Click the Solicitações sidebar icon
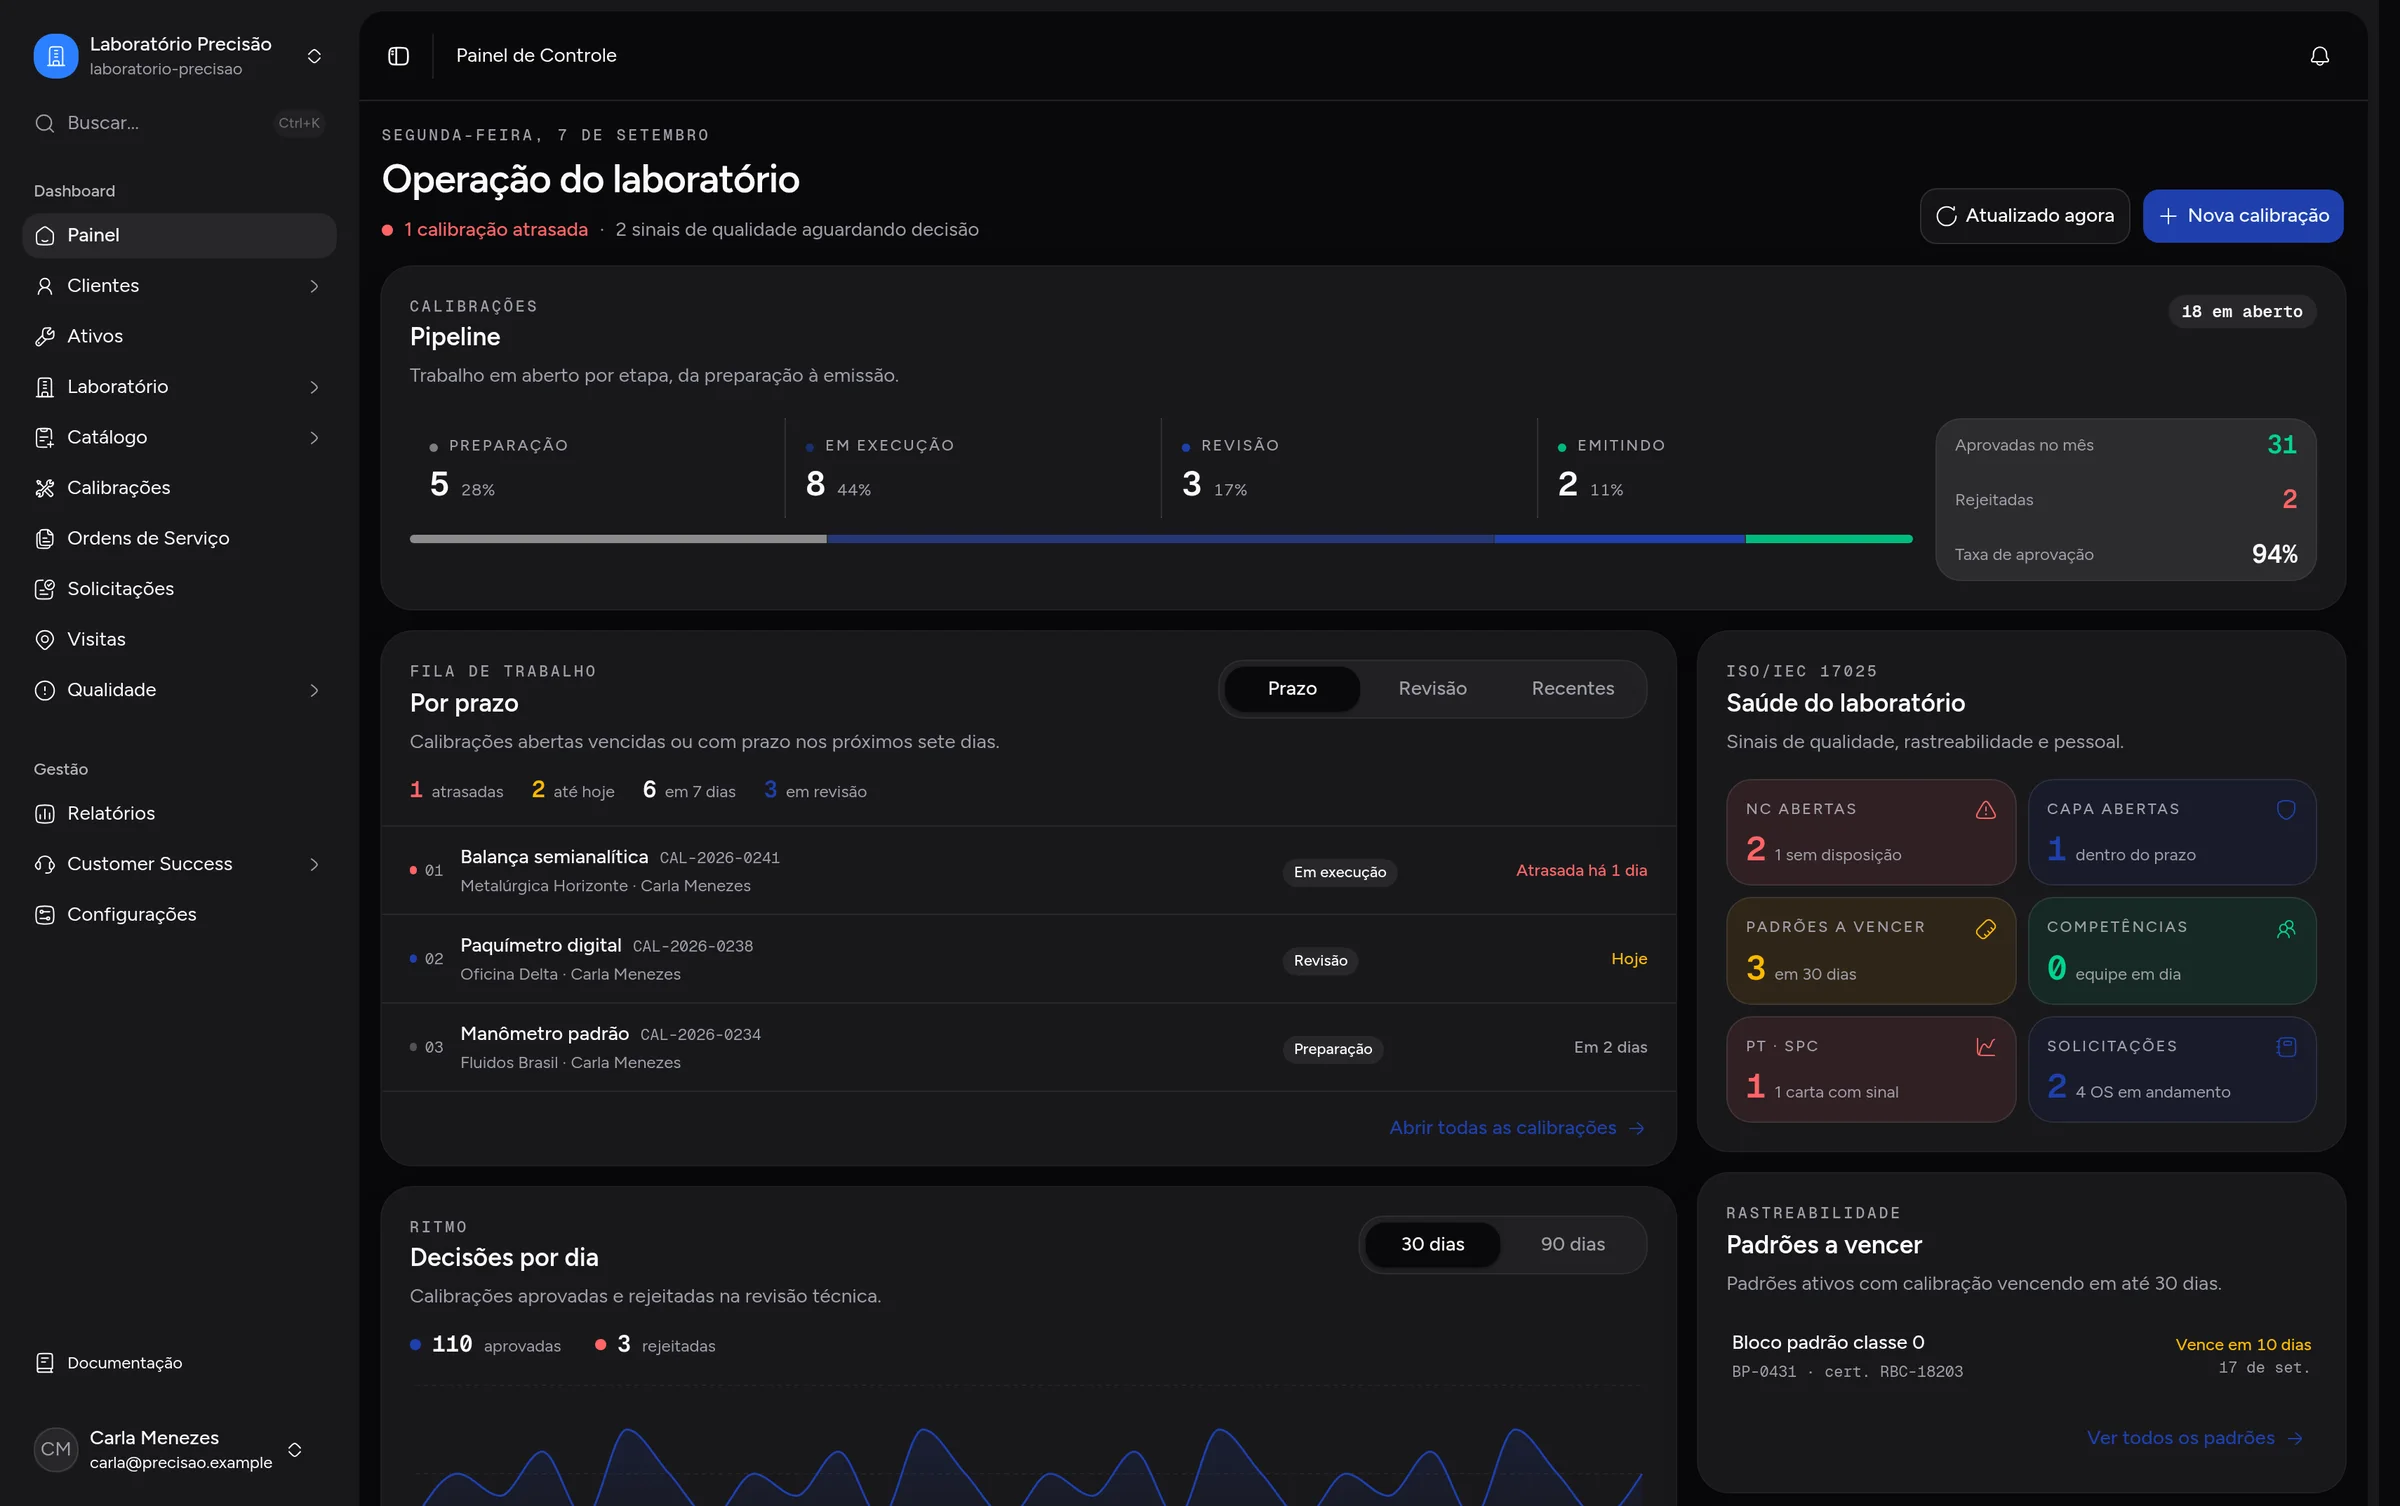Image resolution: width=2400 pixels, height=1506 pixels. 45,589
